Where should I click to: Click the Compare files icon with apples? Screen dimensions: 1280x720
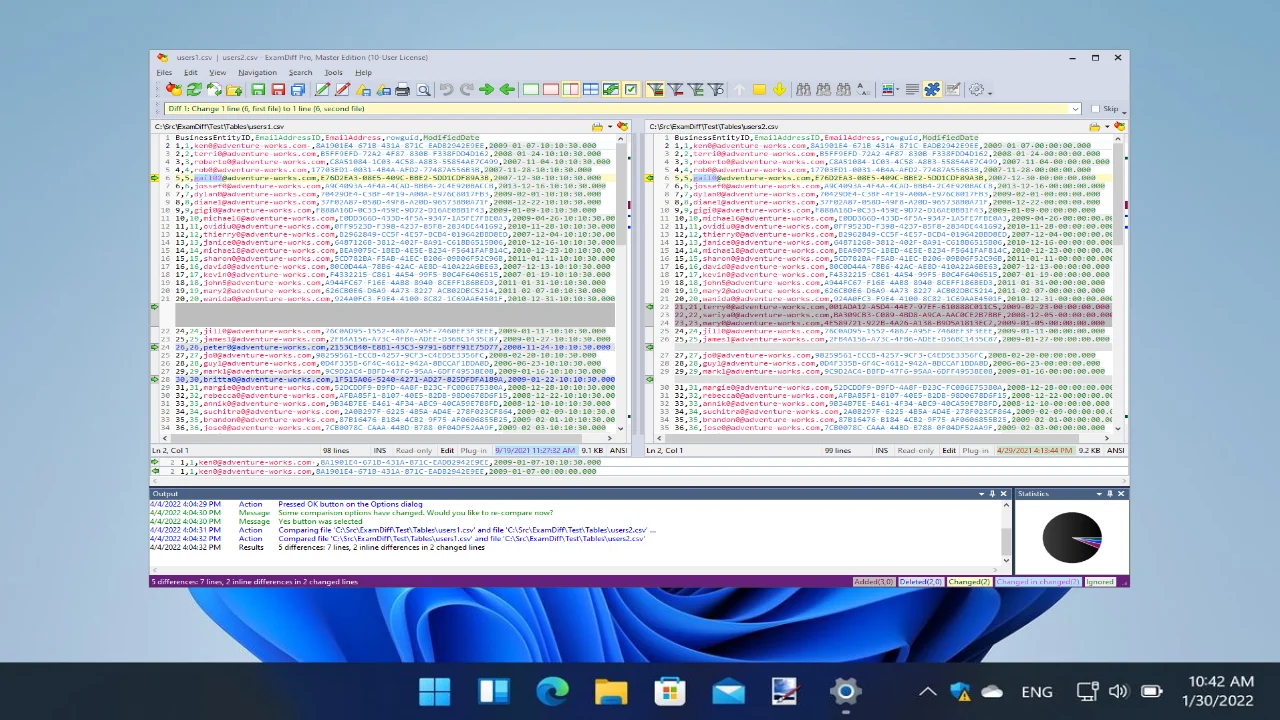(x=174, y=90)
